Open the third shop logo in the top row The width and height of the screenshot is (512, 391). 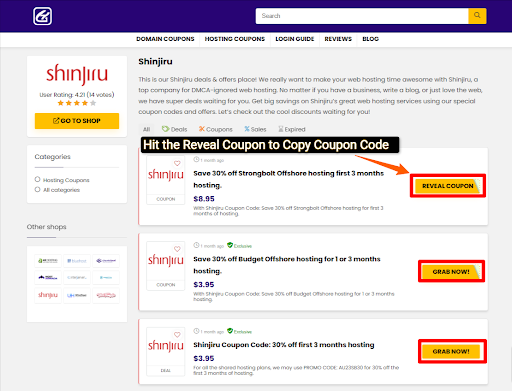106,261
